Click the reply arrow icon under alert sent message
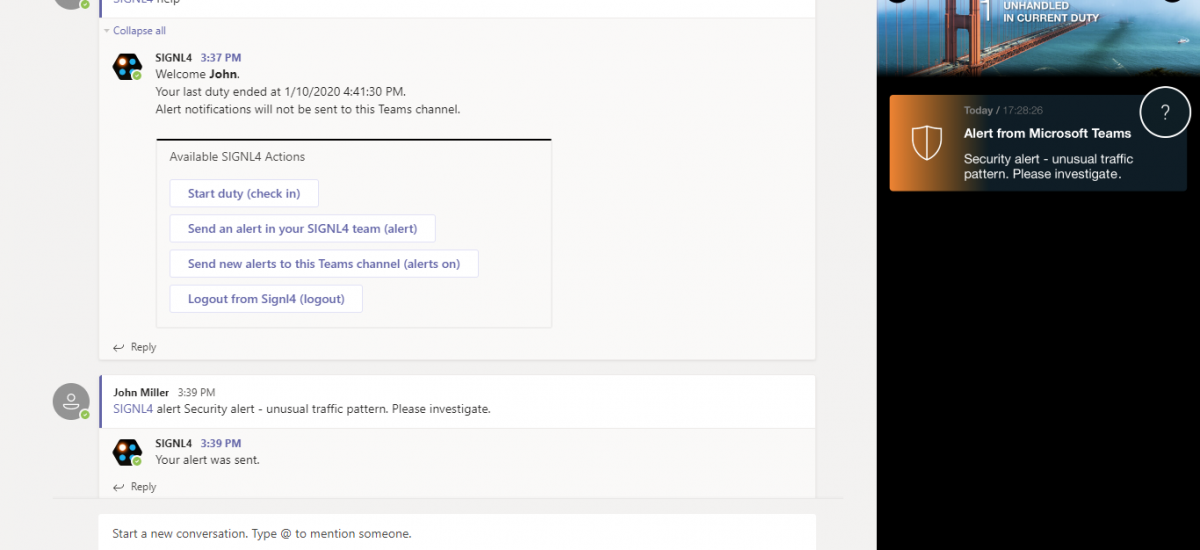This screenshot has height=550, width=1200. (x=119, y=487)
